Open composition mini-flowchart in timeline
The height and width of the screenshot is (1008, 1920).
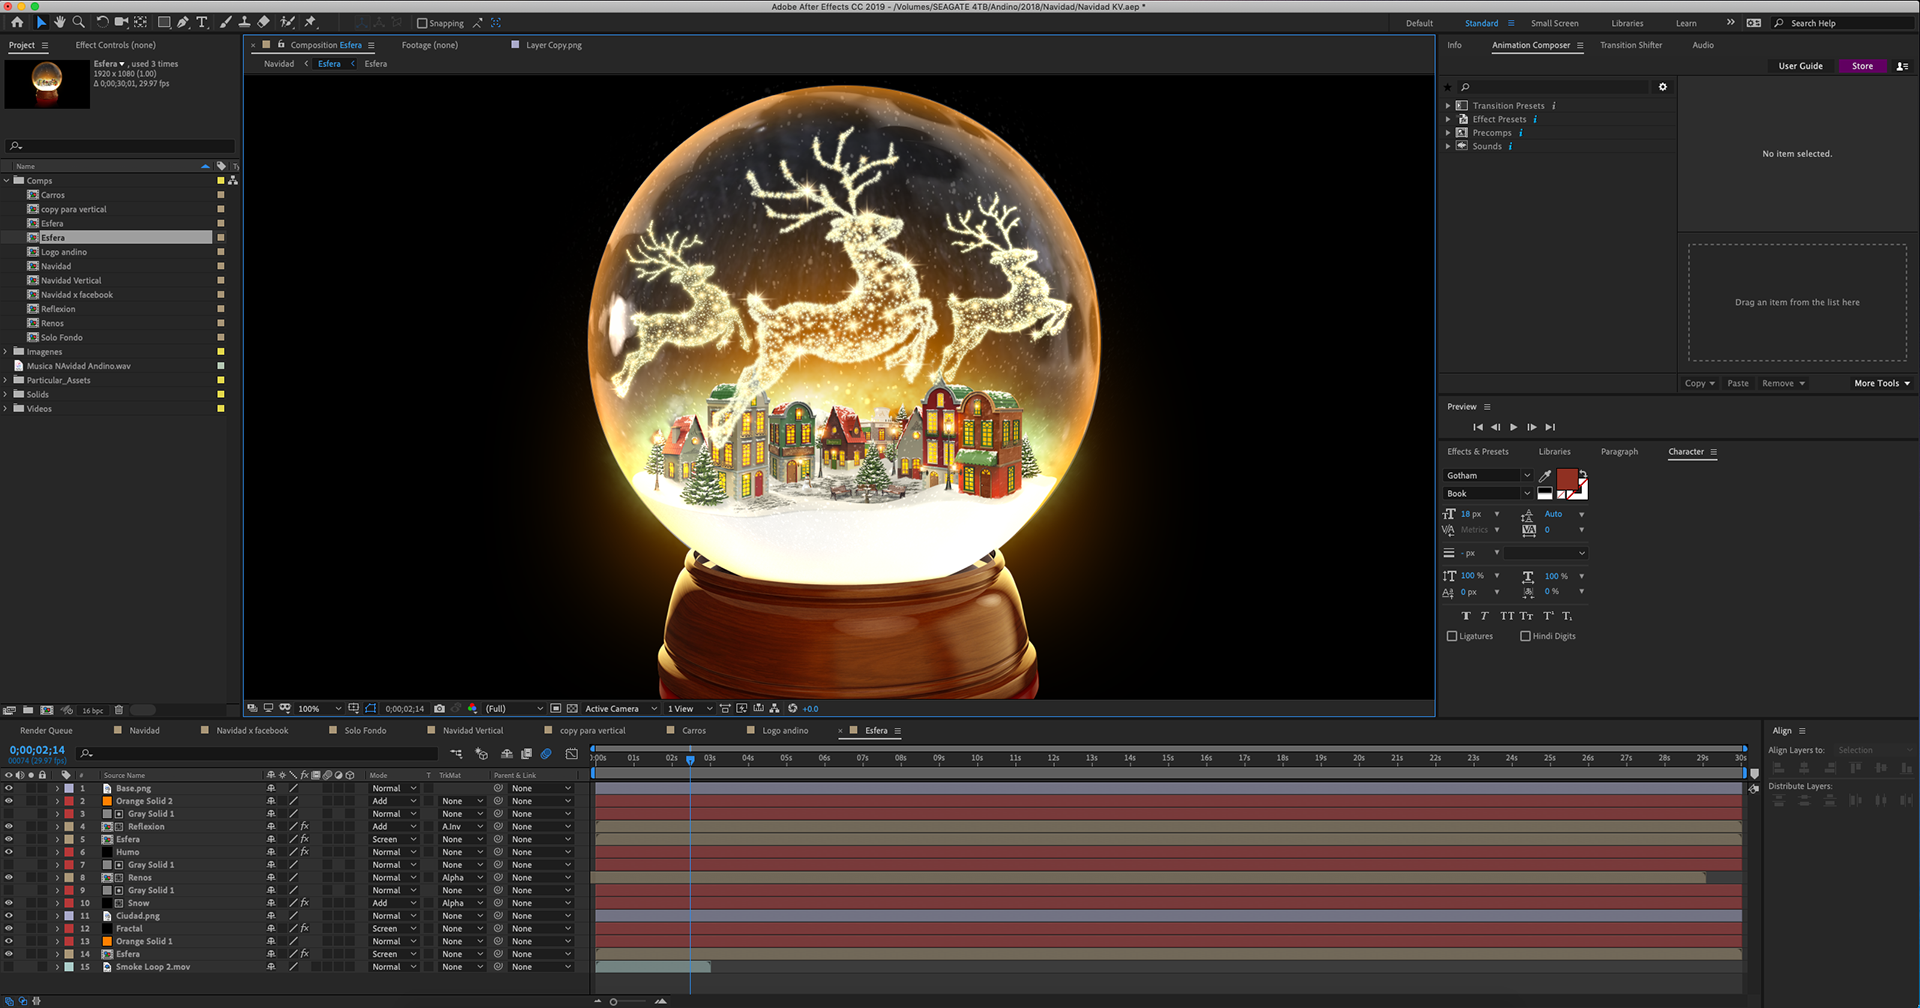coord(456,754)
